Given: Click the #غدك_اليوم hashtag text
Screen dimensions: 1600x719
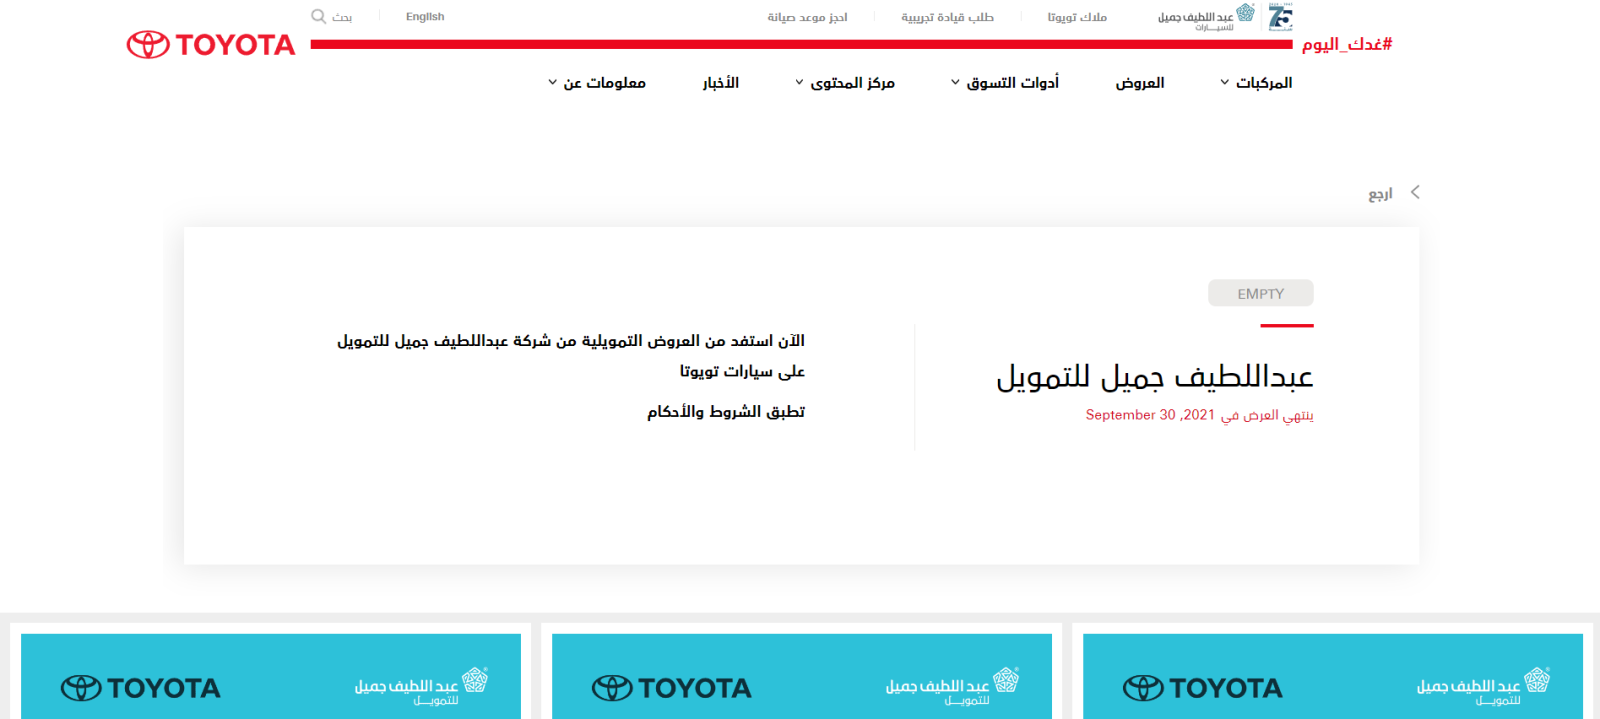Looking at the screenshot, I should pos(1346,44).
